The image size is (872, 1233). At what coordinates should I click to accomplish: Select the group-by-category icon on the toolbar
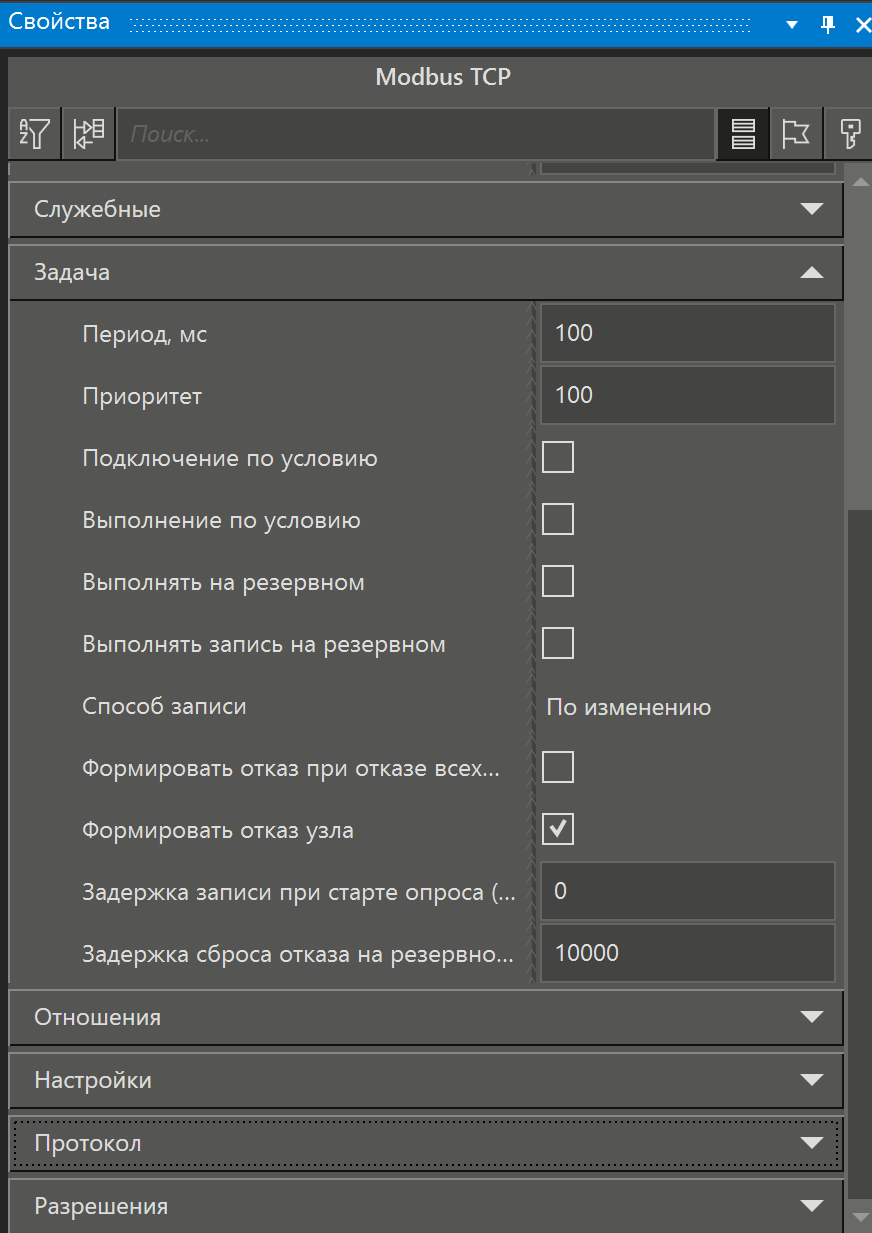[x=88, y=133]
